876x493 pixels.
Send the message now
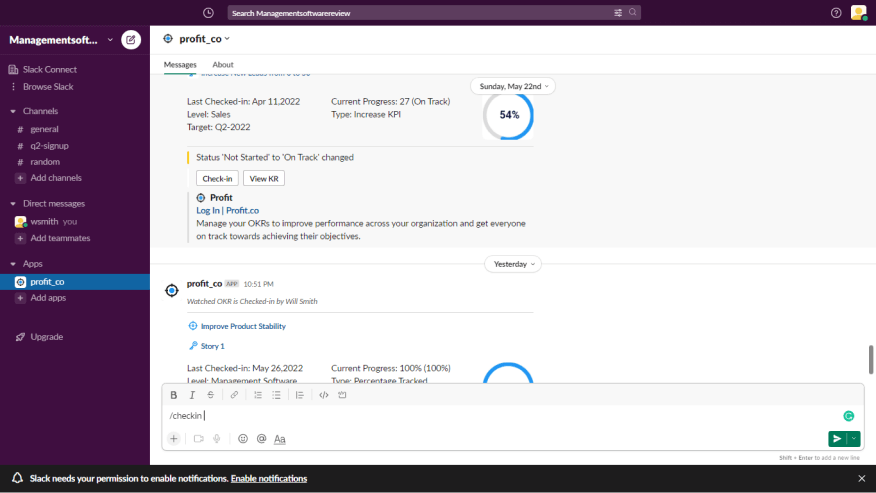[x=837, y=439]
